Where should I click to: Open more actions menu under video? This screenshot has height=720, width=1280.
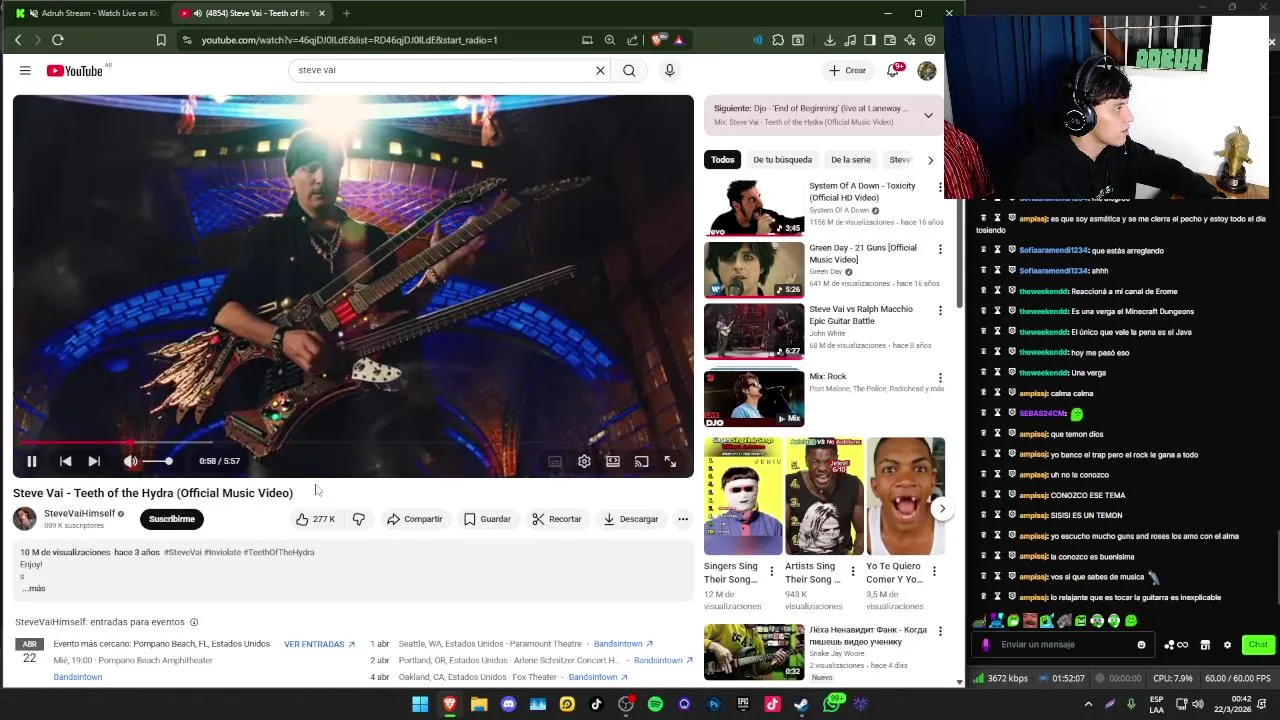pos(683,519)
